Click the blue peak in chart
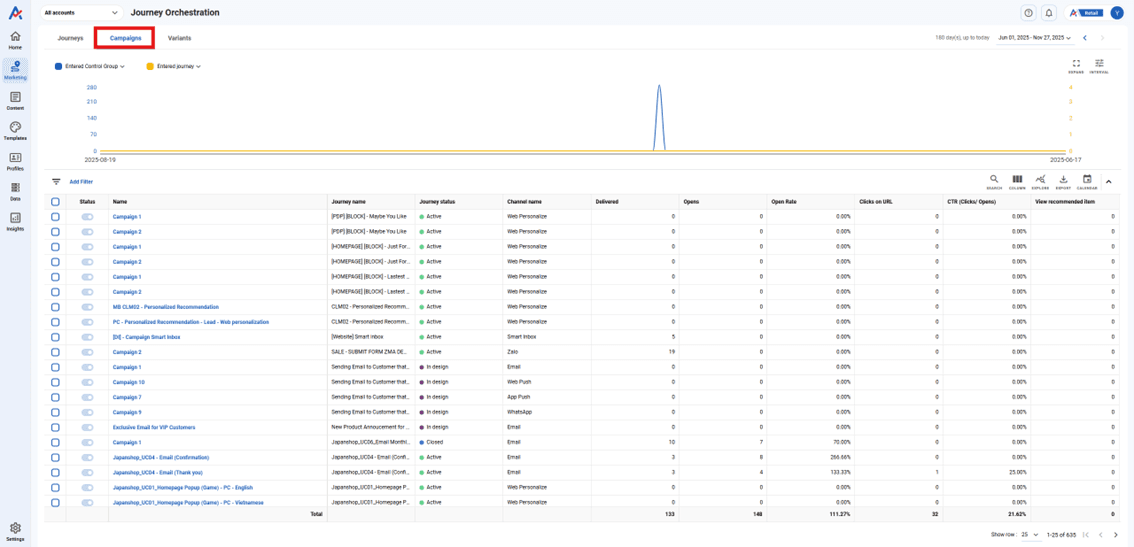 (659, 86)
